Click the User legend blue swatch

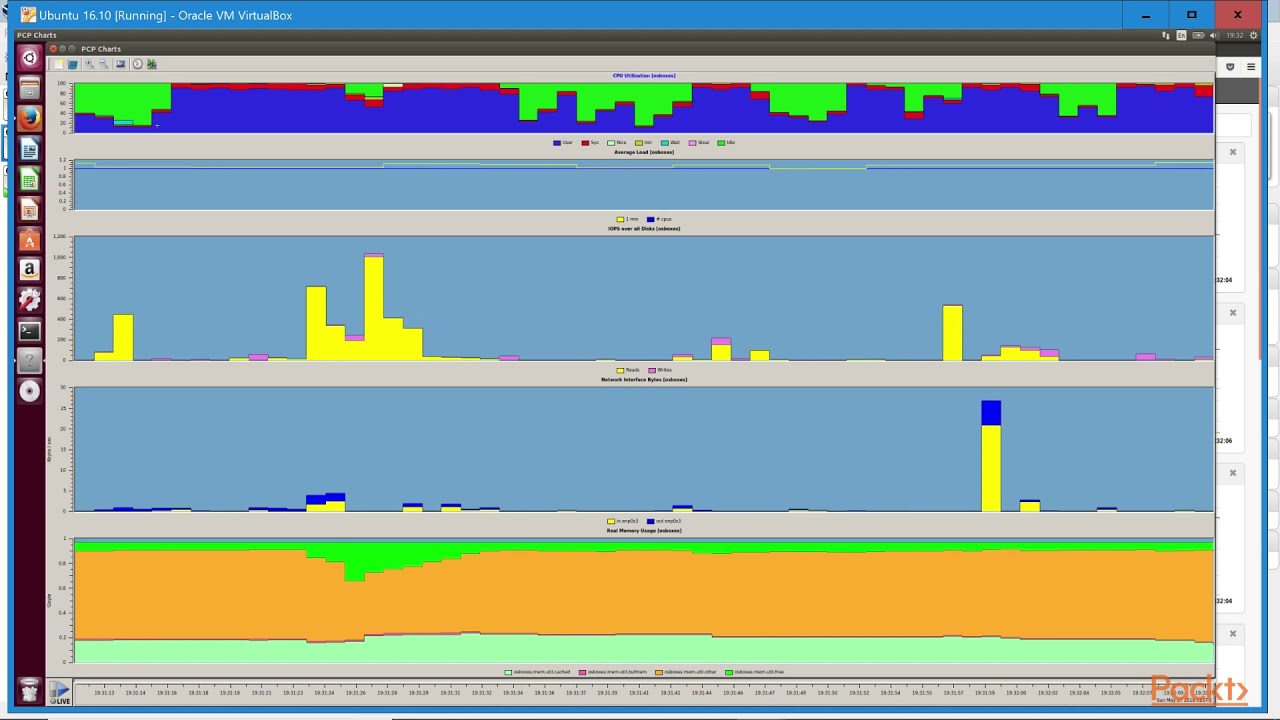point(557,143)
